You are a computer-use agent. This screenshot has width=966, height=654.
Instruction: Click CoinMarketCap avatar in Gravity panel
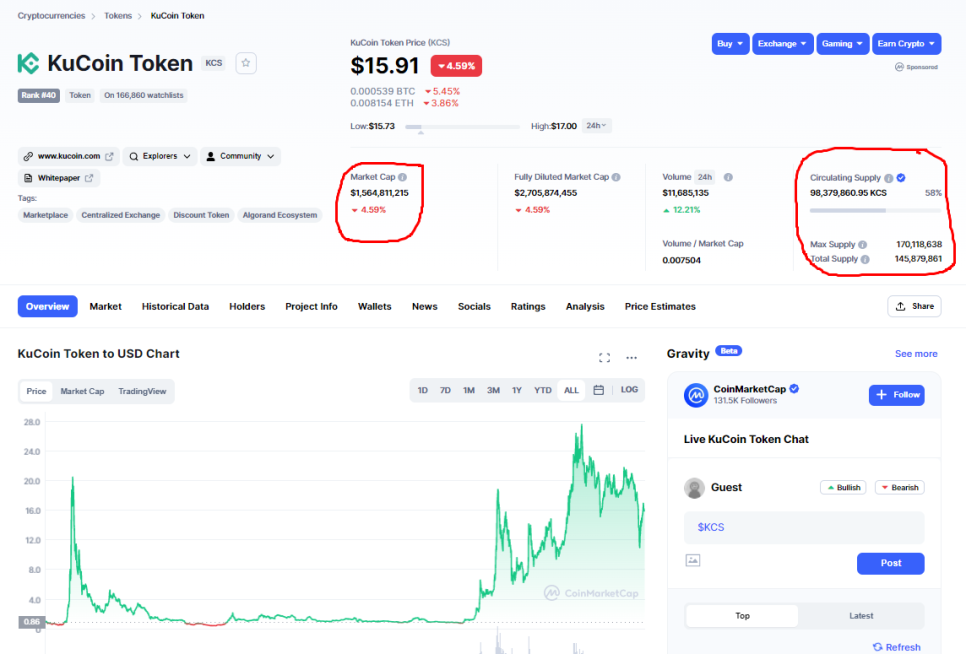coord(696,395)
